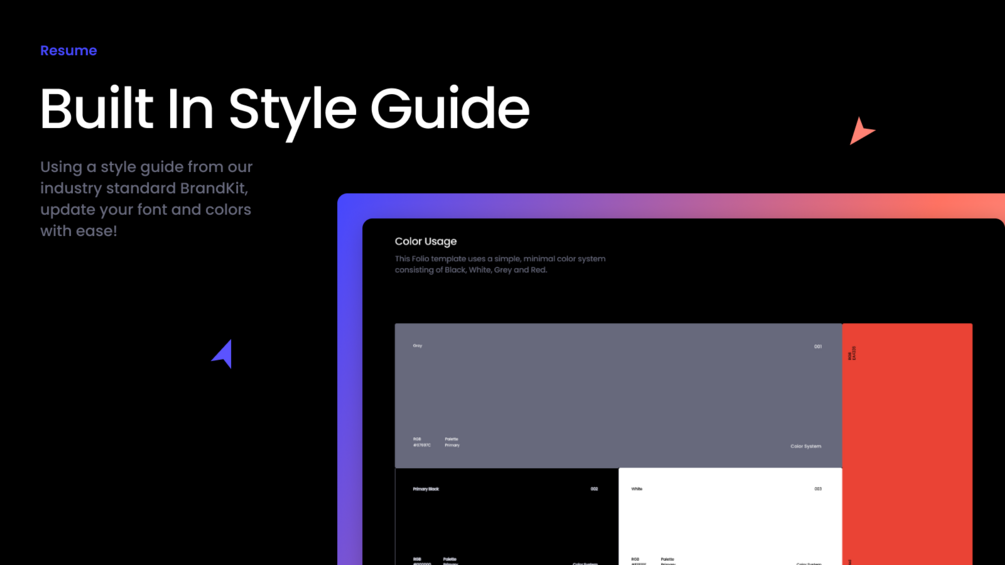This screenshot has width=1005, height=565.
Task: Select the Red color swatch
Action: point(907,444)
